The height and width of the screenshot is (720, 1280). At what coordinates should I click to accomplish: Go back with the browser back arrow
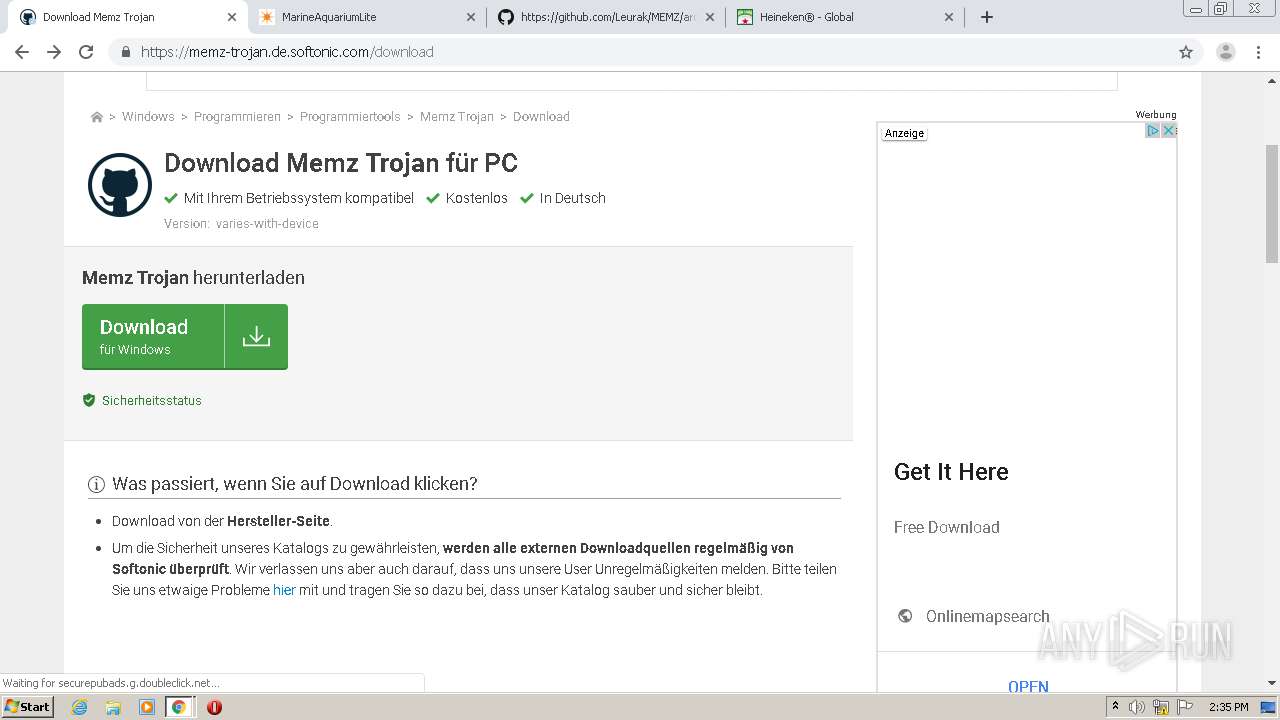pos(22,52)
